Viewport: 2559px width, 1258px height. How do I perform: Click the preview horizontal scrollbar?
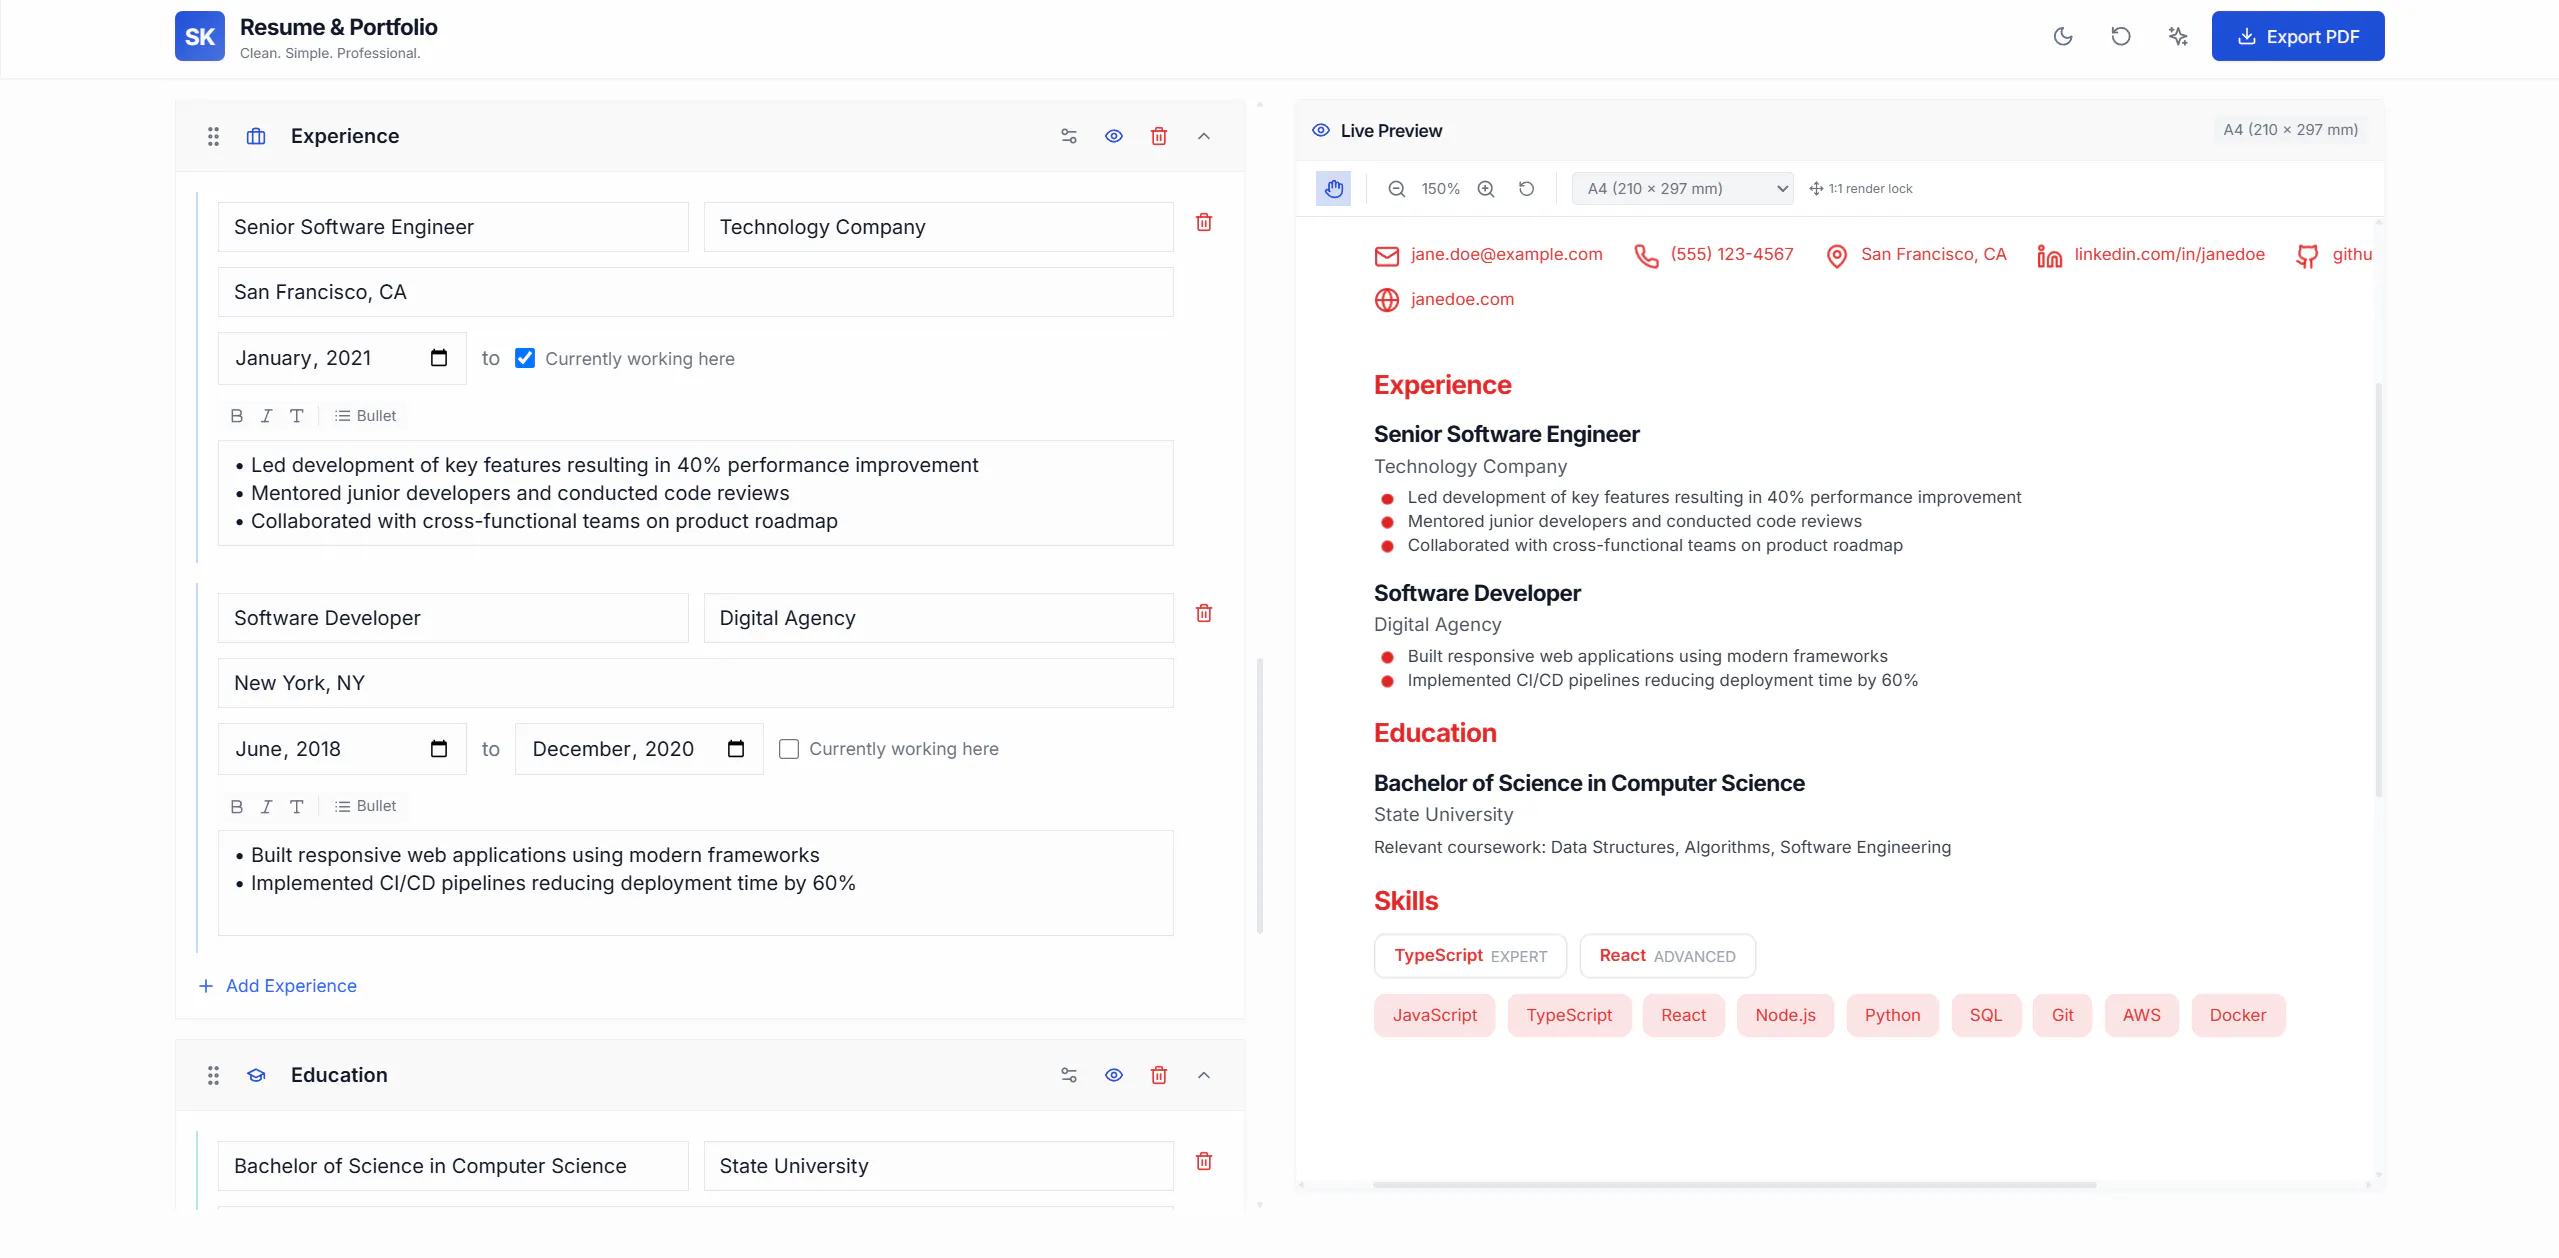(x=1734, y=1185)
